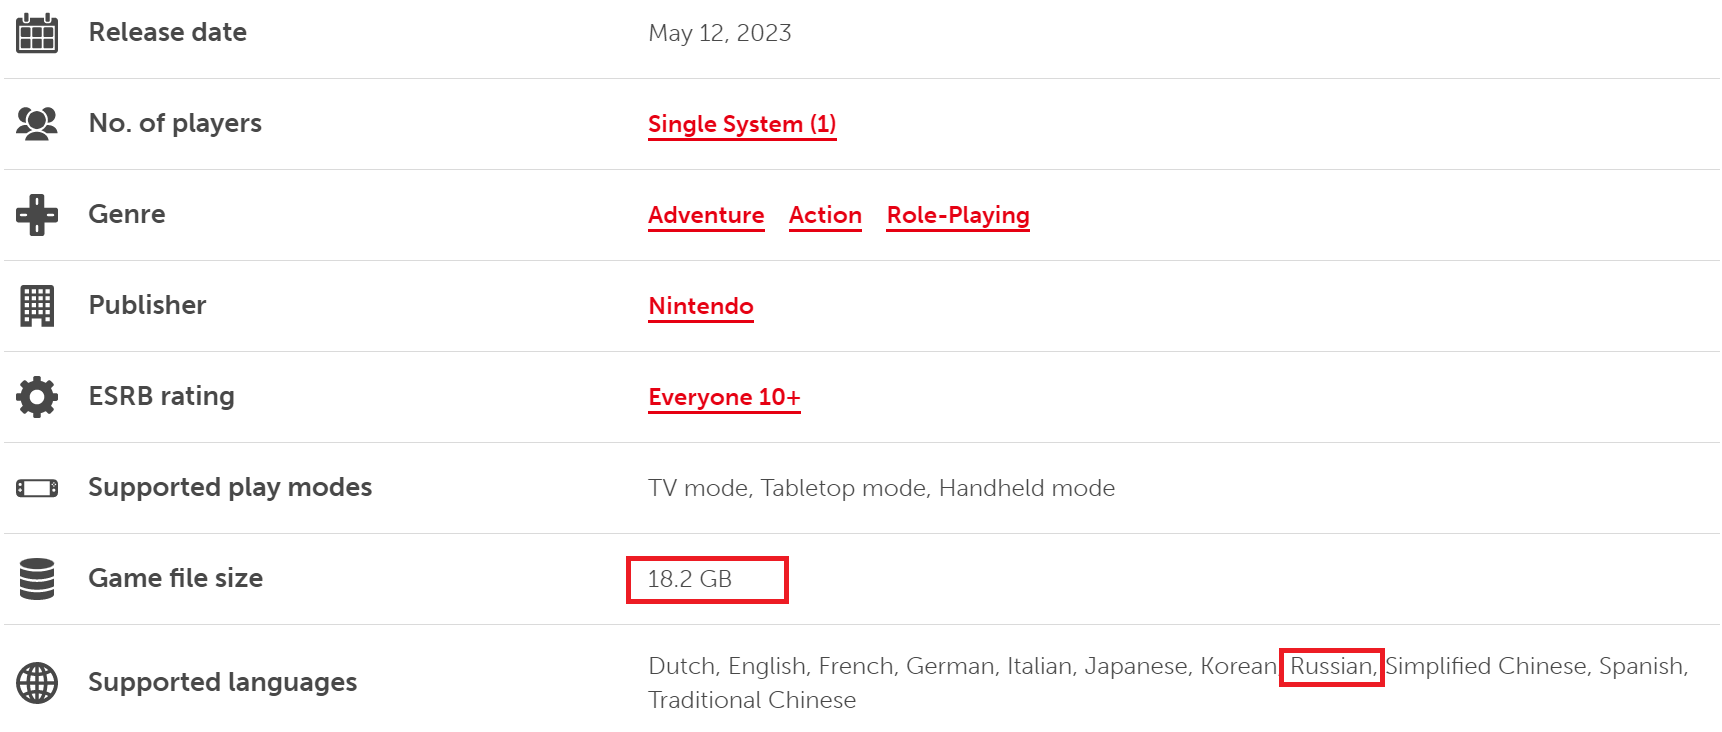Open the Everyone 10+ rating link
The height and width of the screenshot is (732, 1722).
(x=724, y=397)
